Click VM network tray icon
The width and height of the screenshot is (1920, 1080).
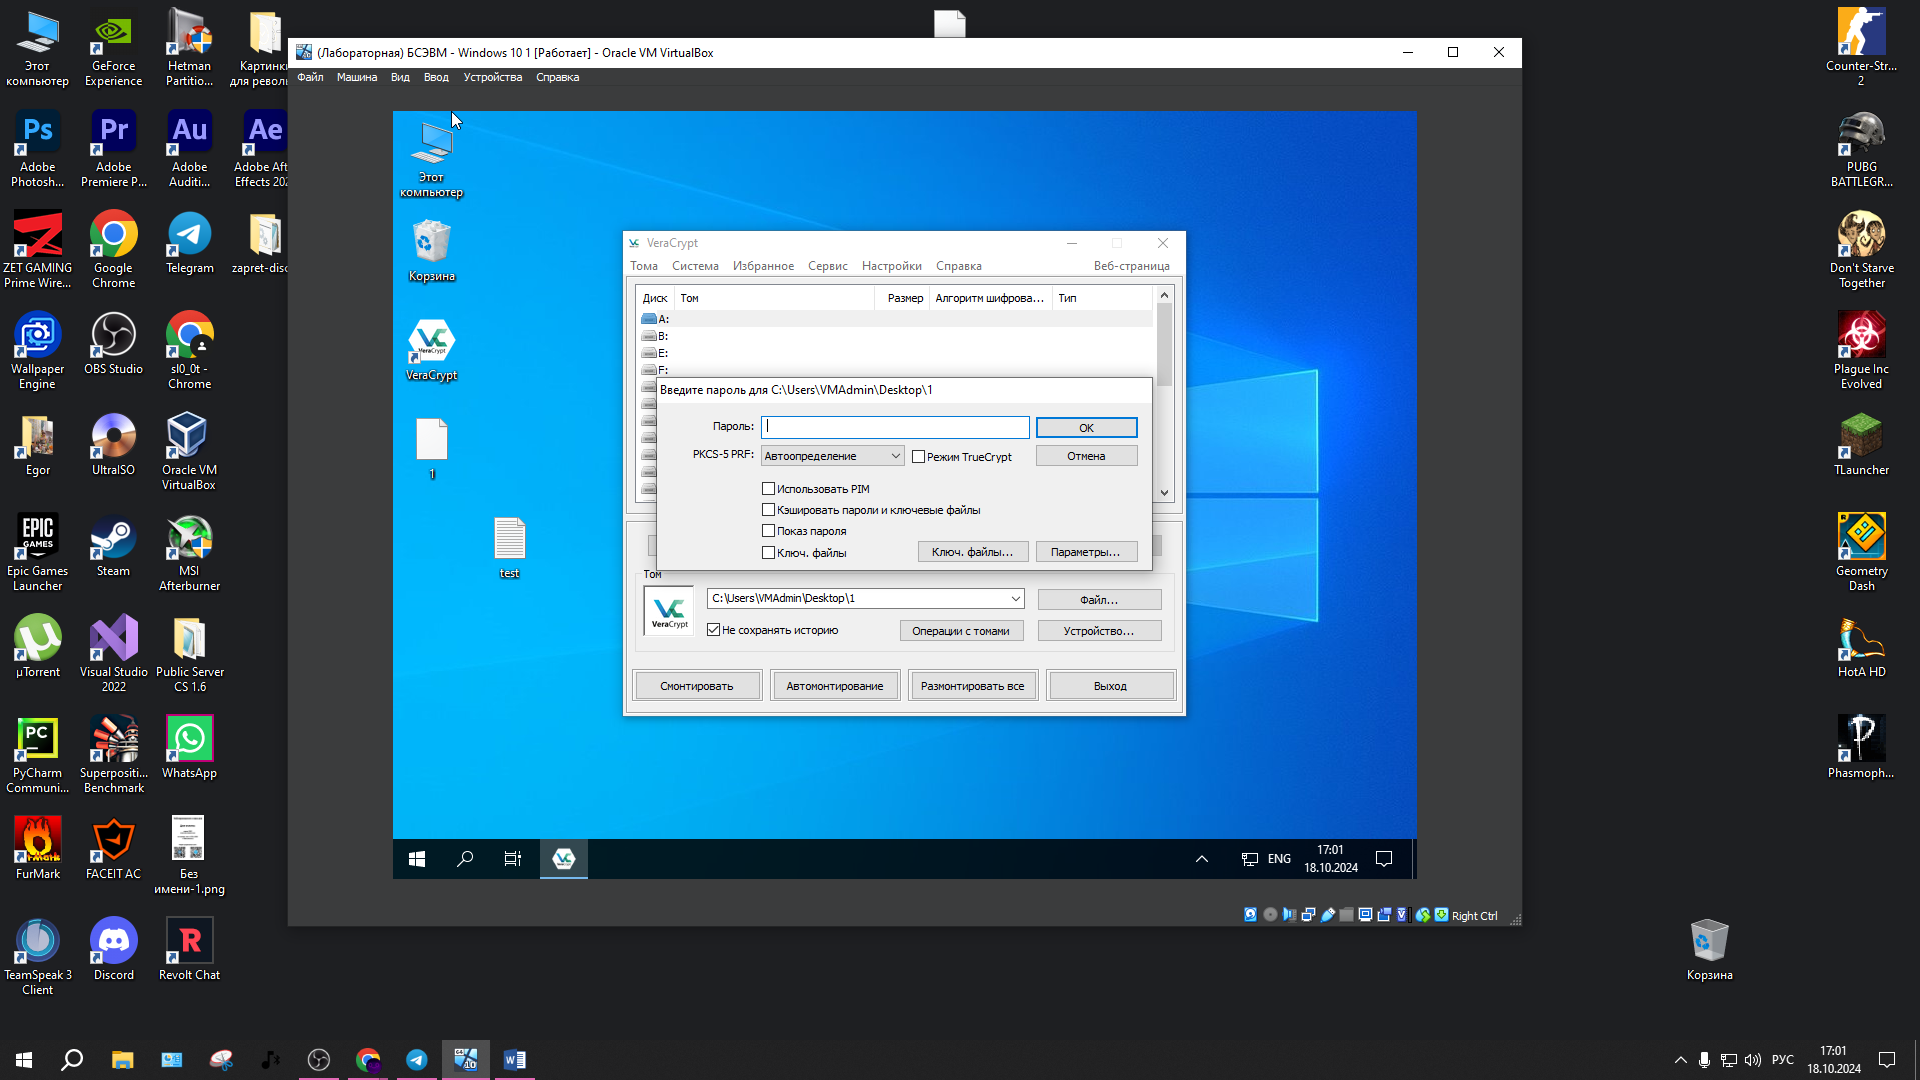[1250, 859]
